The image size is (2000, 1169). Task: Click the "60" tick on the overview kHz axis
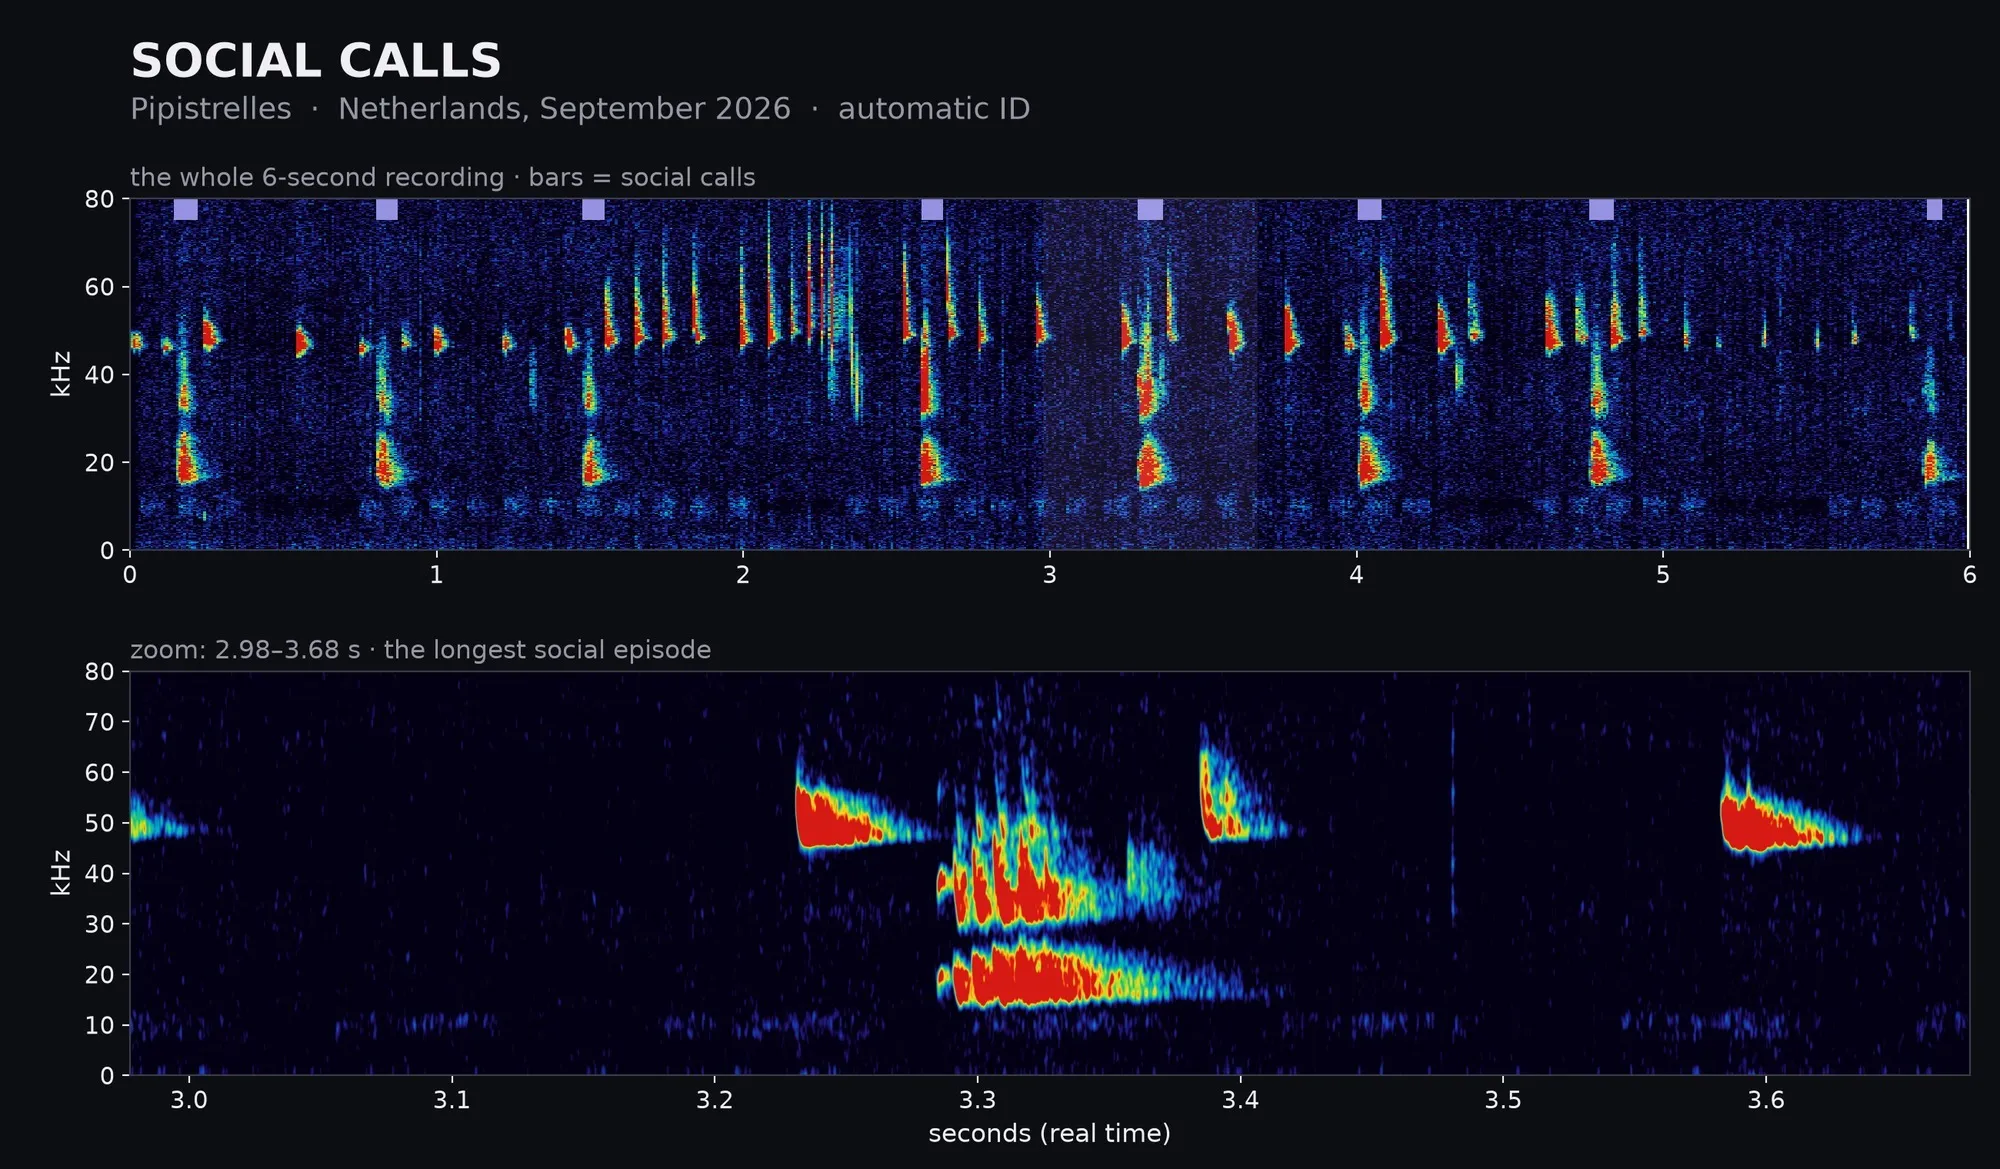pyautogui.click(x=100, y=287)
